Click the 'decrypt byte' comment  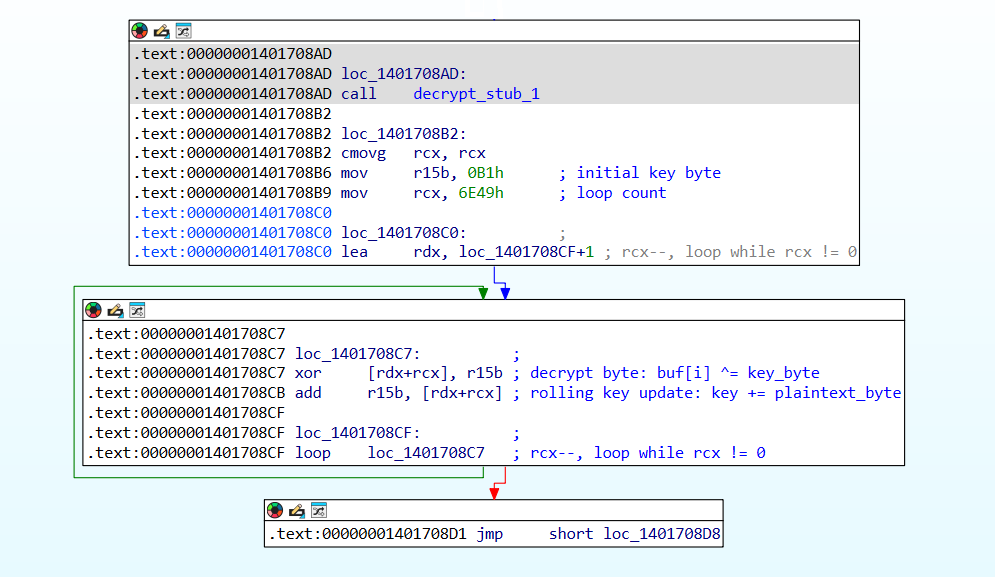[666, 373]
